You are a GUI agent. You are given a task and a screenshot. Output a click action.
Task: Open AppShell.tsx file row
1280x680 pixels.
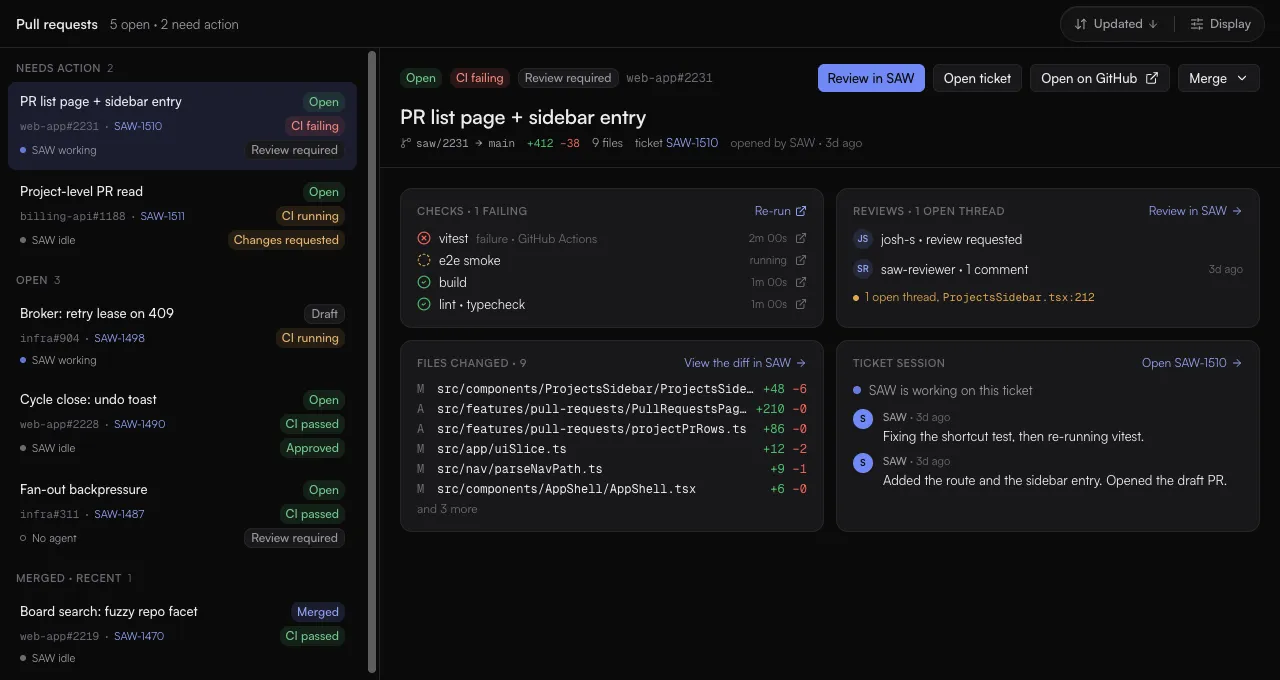tap(612, 489)
